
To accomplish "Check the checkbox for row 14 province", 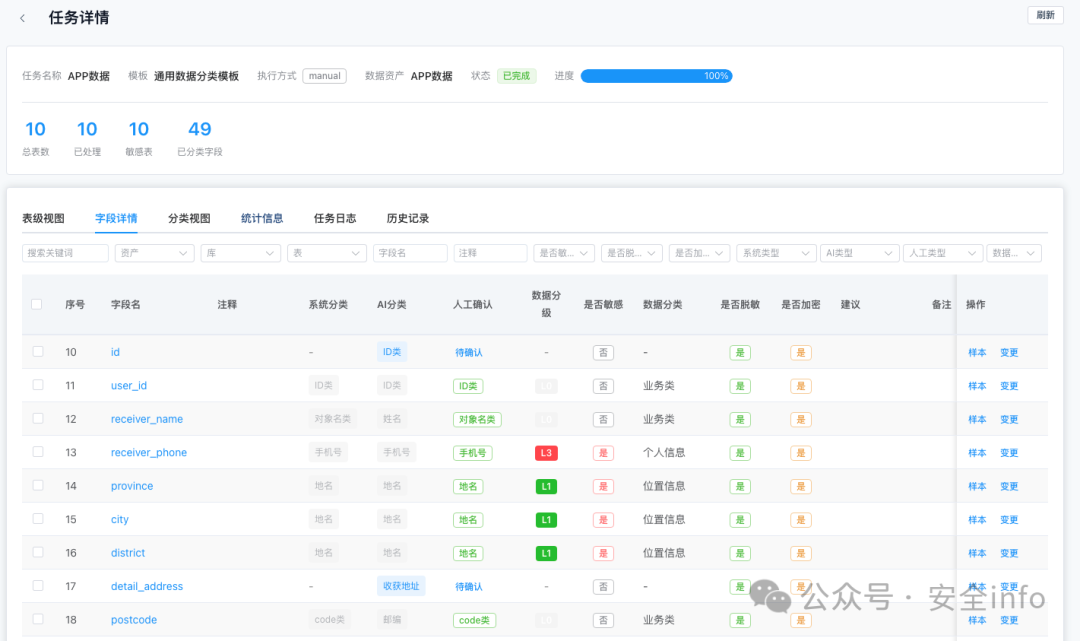I will [38, 485].
